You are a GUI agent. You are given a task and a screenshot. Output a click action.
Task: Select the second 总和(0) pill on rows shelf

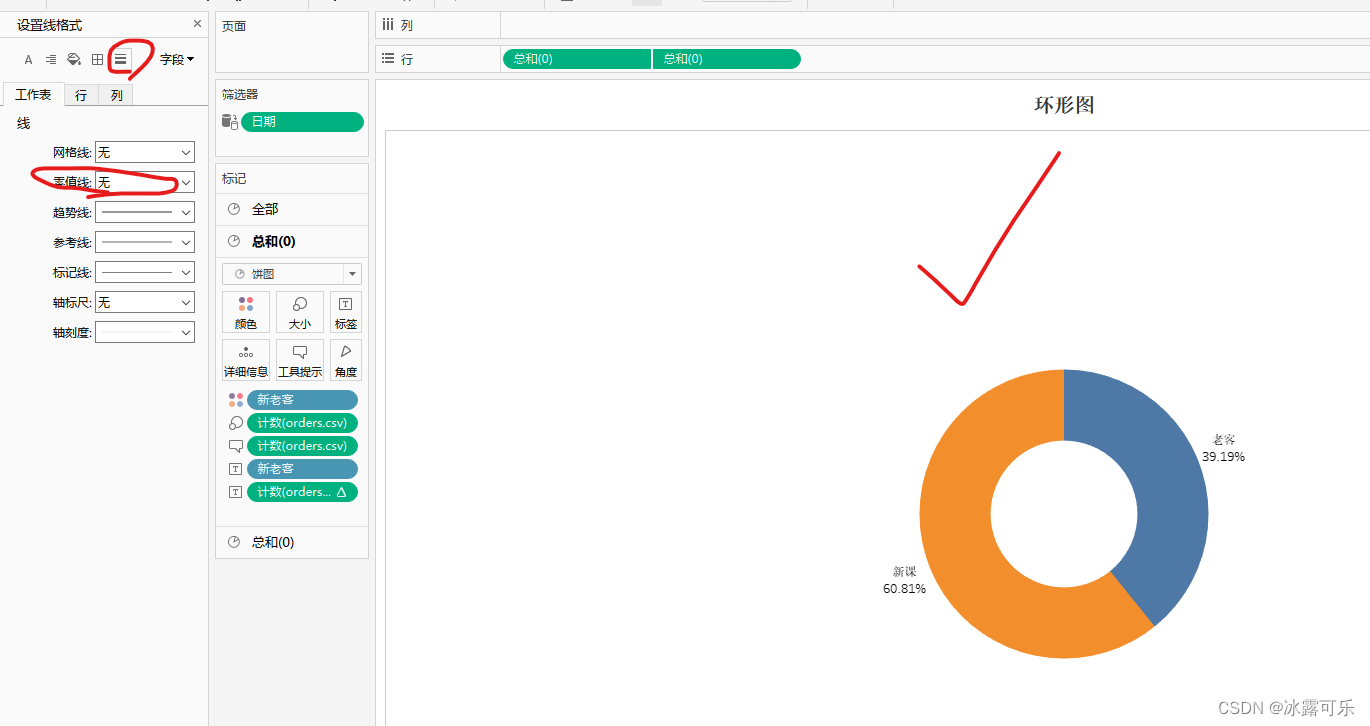pyautogui.click(x=727, y=59)
